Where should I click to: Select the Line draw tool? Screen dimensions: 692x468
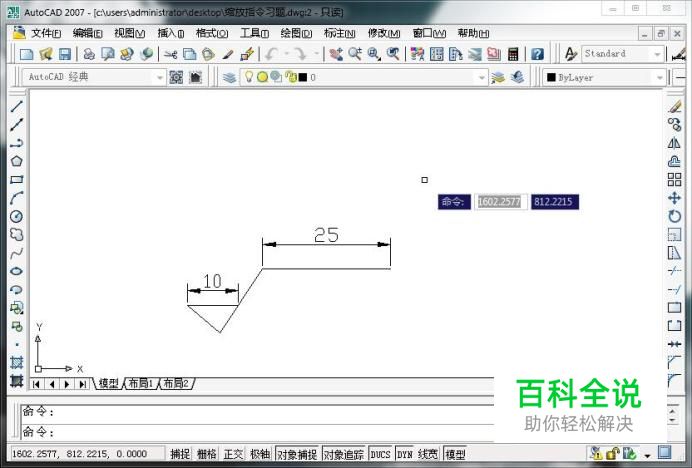click(x=16, y=106)
